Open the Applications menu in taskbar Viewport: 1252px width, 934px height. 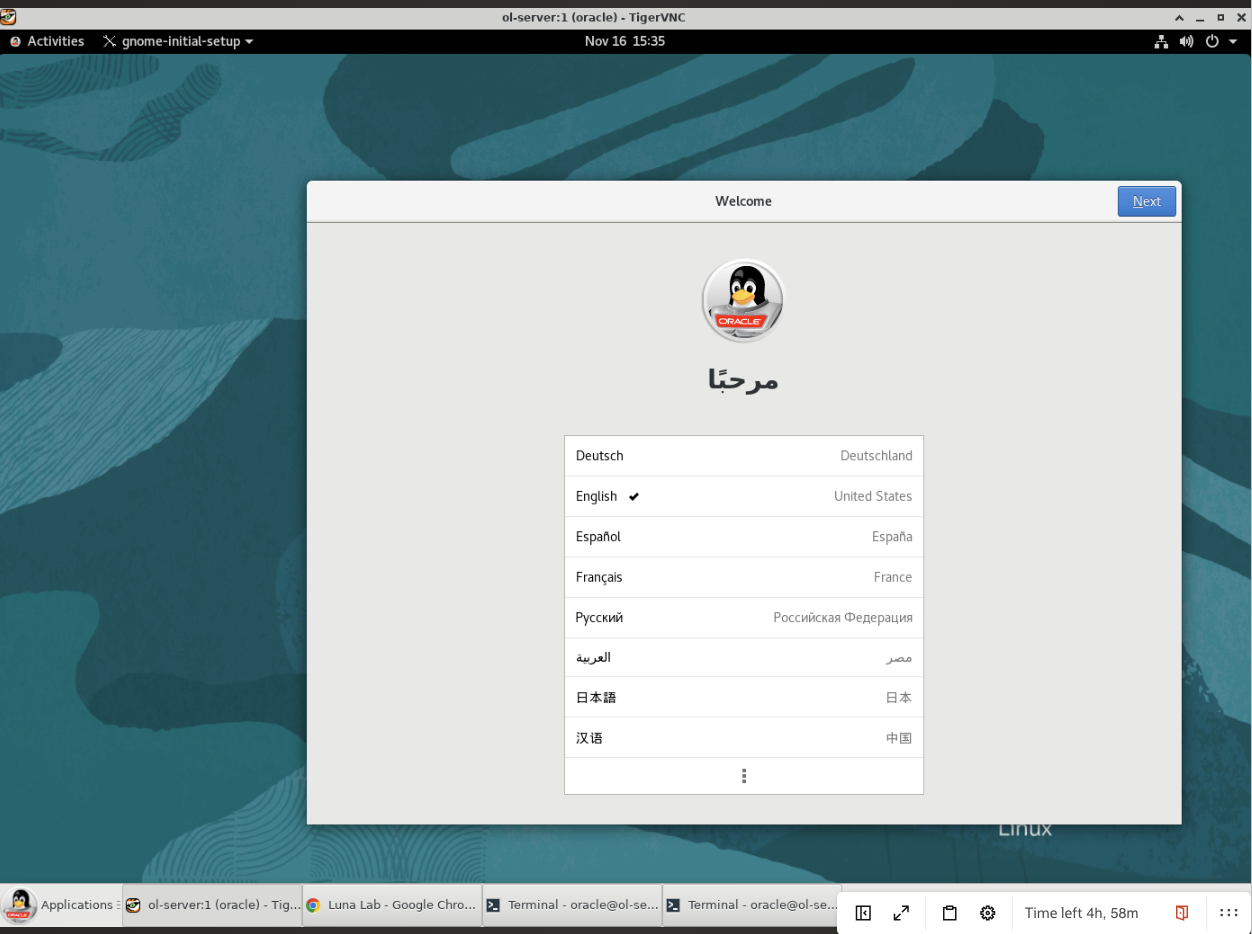click(60, 905)
